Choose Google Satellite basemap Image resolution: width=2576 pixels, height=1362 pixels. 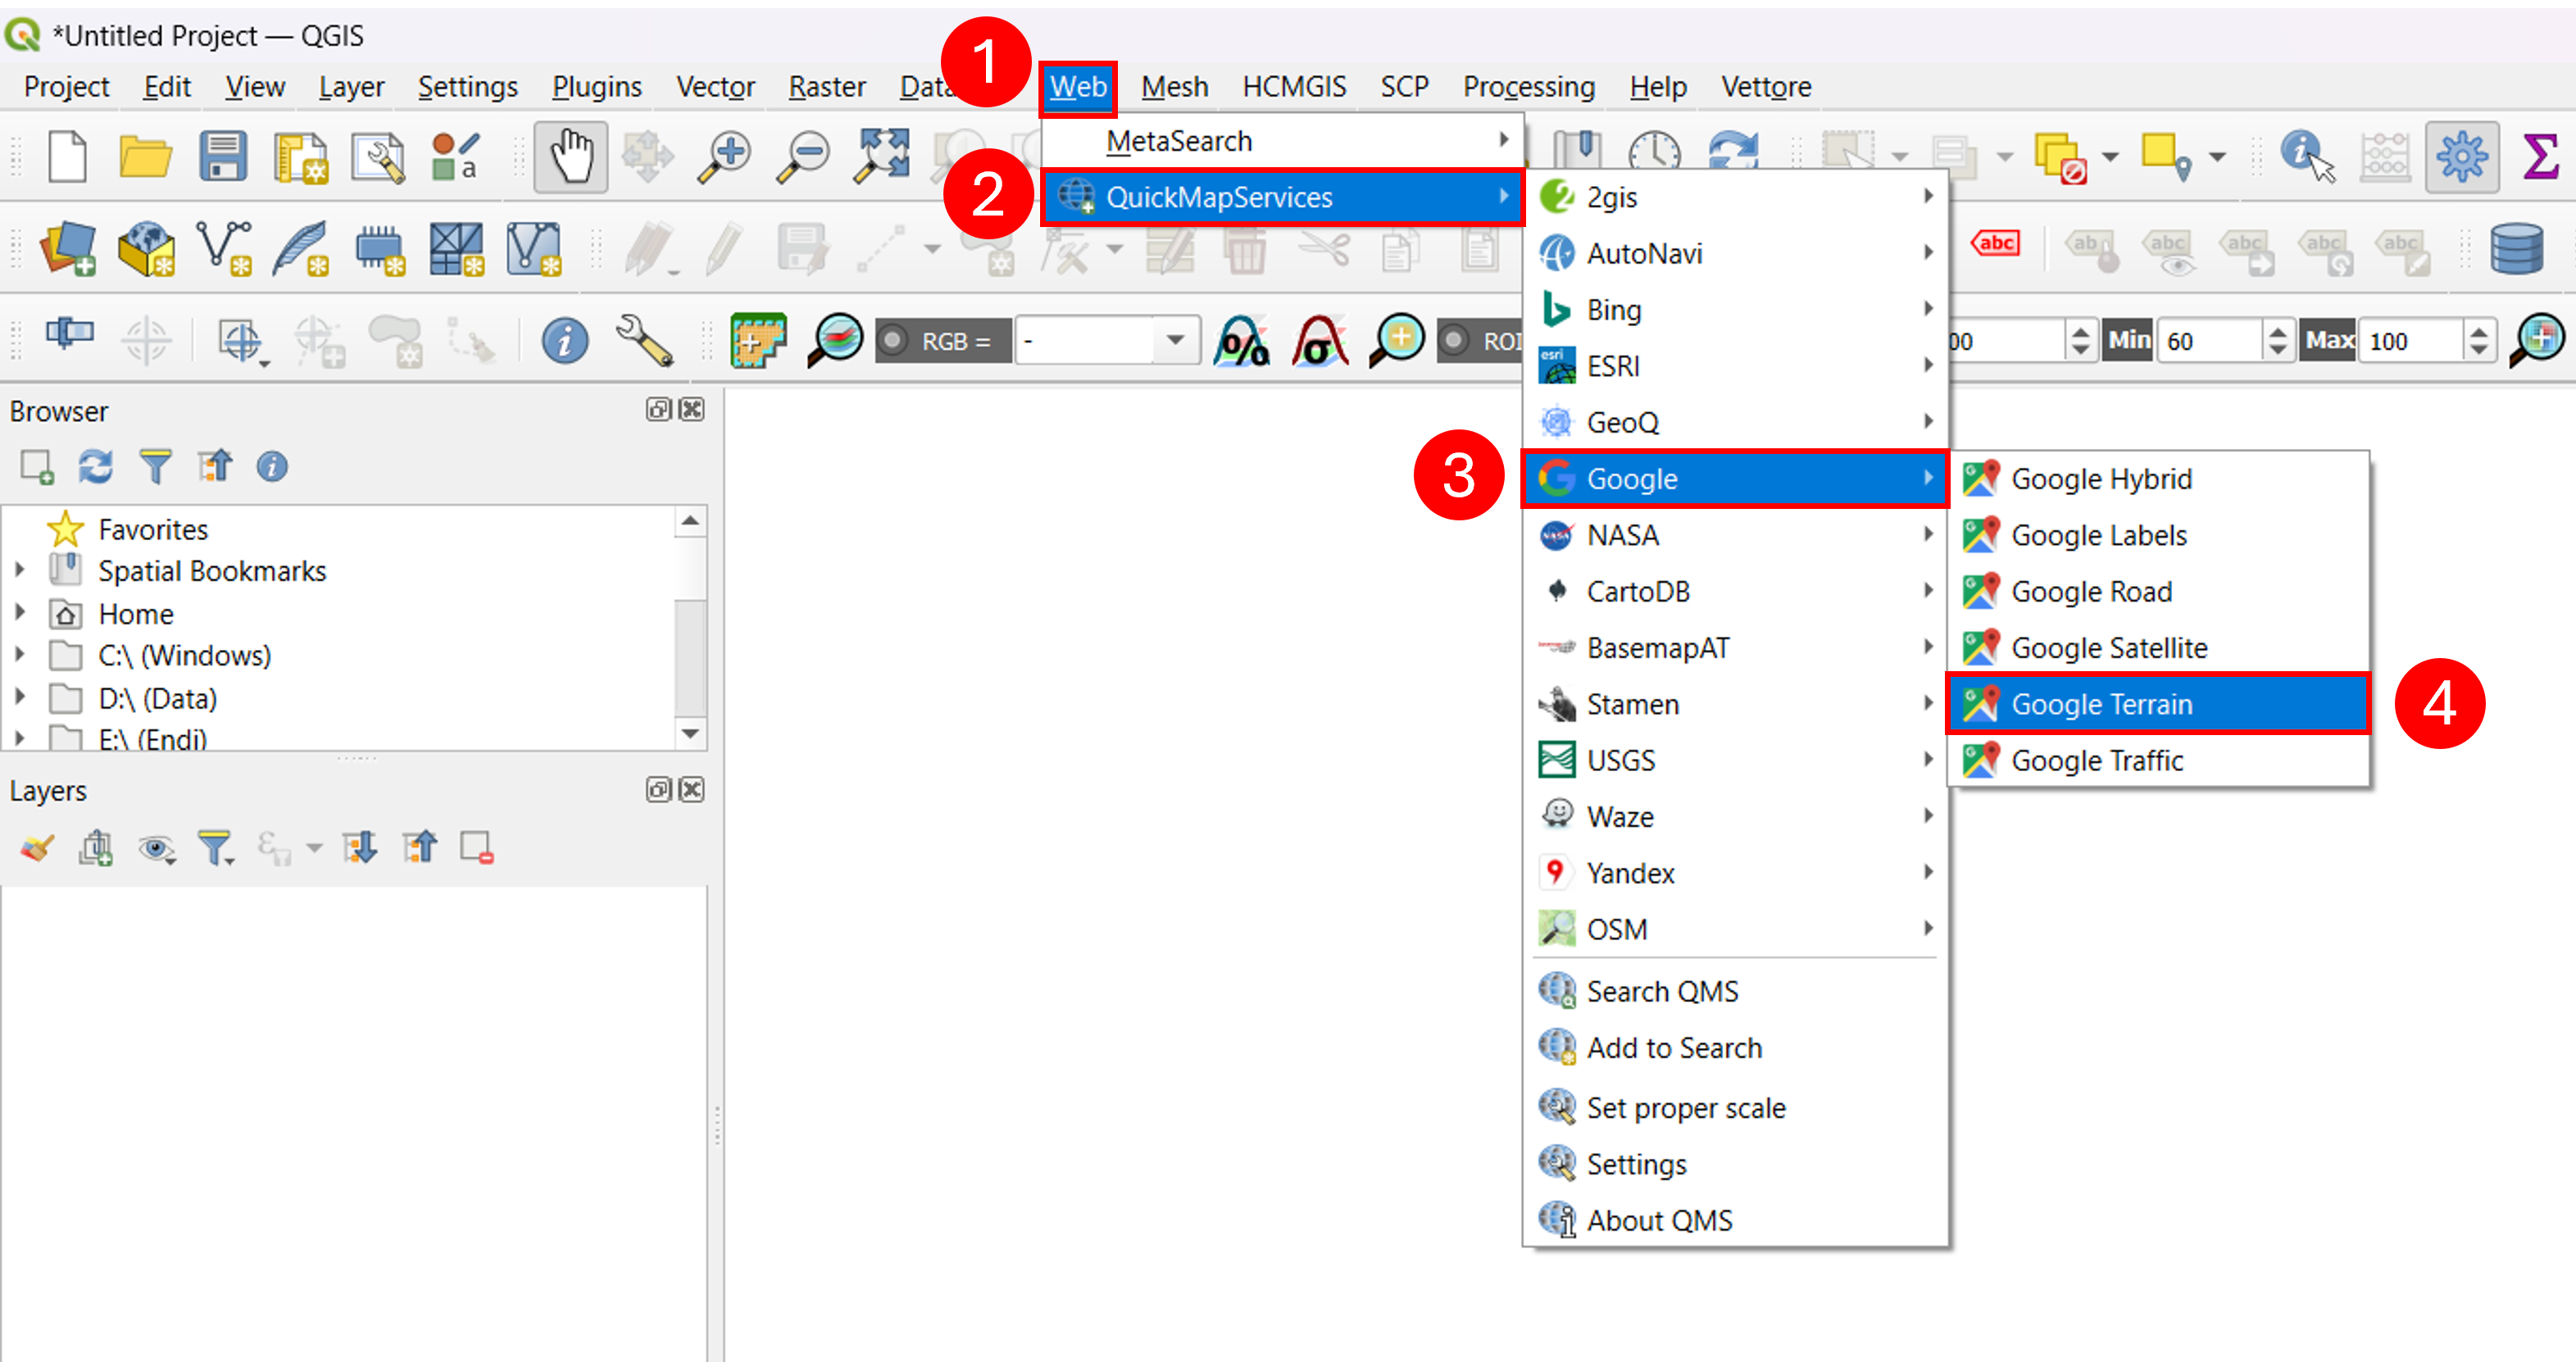pos(2157,648)
